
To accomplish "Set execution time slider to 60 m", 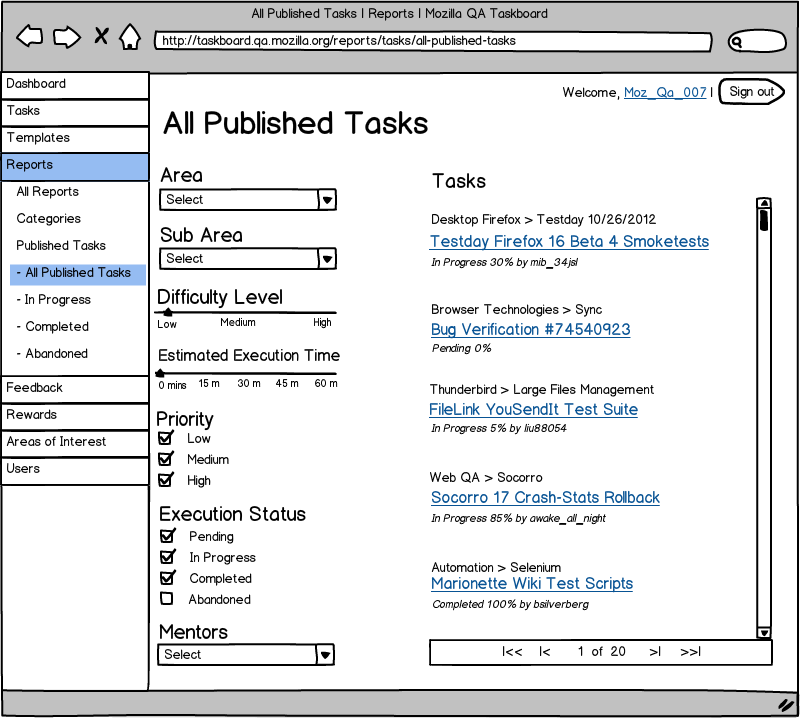I will [x=326, y=373].
